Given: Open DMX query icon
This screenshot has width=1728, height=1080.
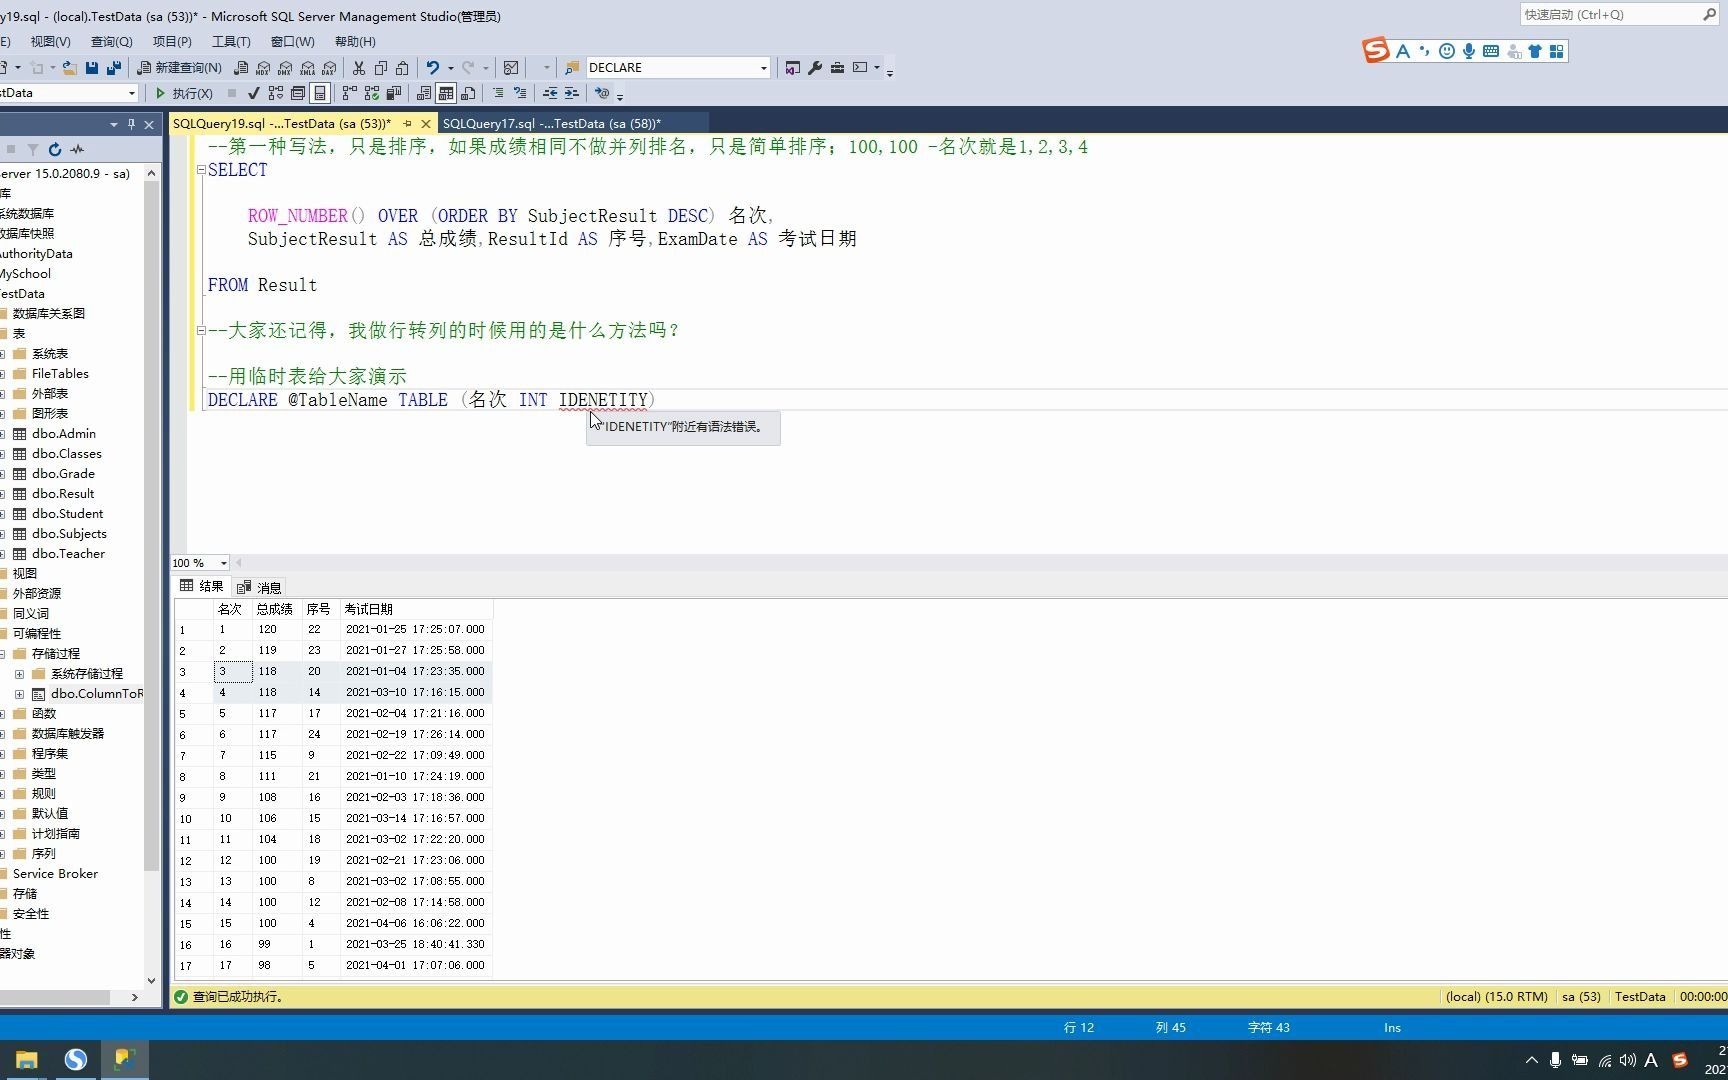Looking at the screenshot, I should pos(285,68).
